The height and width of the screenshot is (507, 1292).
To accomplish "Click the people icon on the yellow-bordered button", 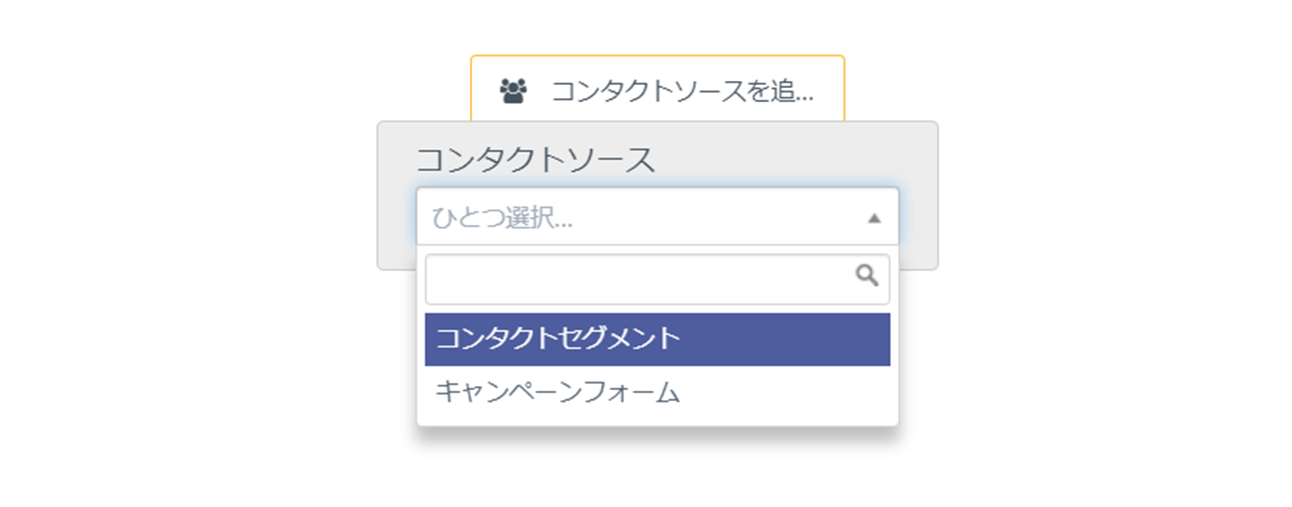I will (513, 92).
